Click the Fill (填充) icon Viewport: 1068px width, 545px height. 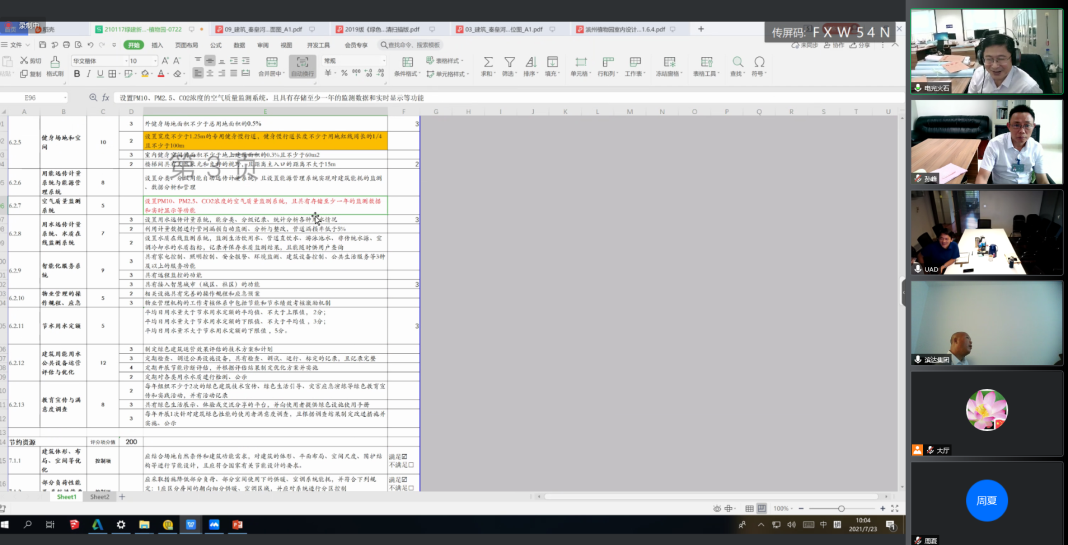[552, 62]
